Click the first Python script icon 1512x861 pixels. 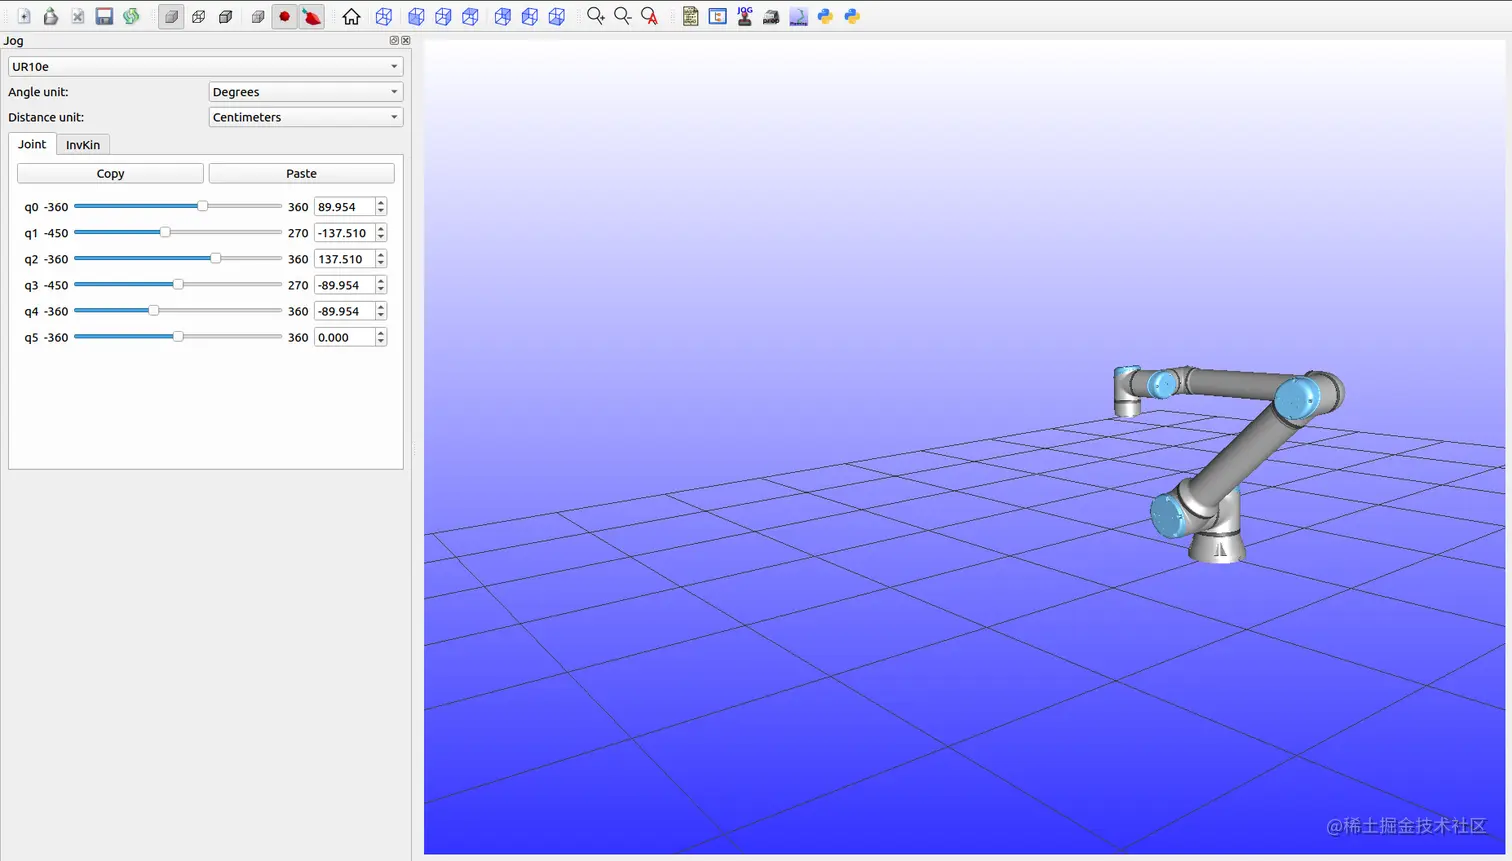(824, 16)
